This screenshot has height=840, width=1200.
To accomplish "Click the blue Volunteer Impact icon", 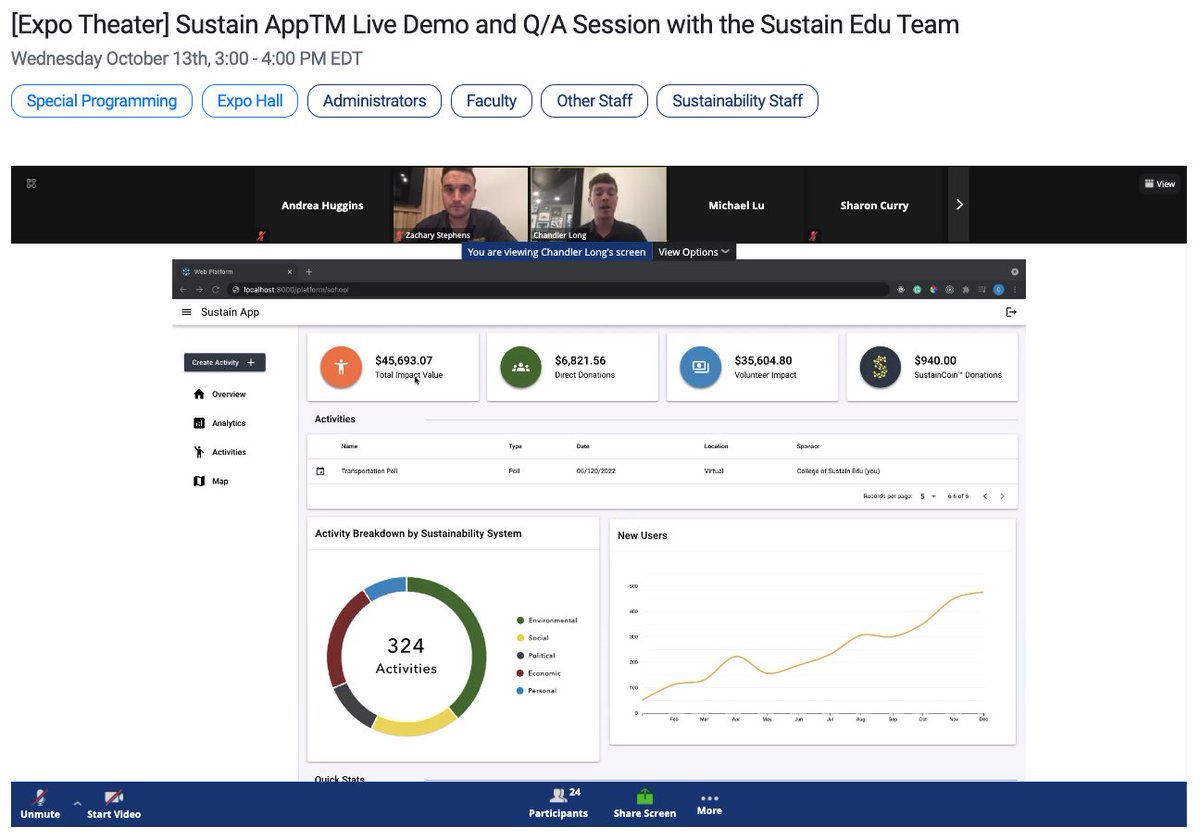I will pyautogui.click(x=700, y=367).
